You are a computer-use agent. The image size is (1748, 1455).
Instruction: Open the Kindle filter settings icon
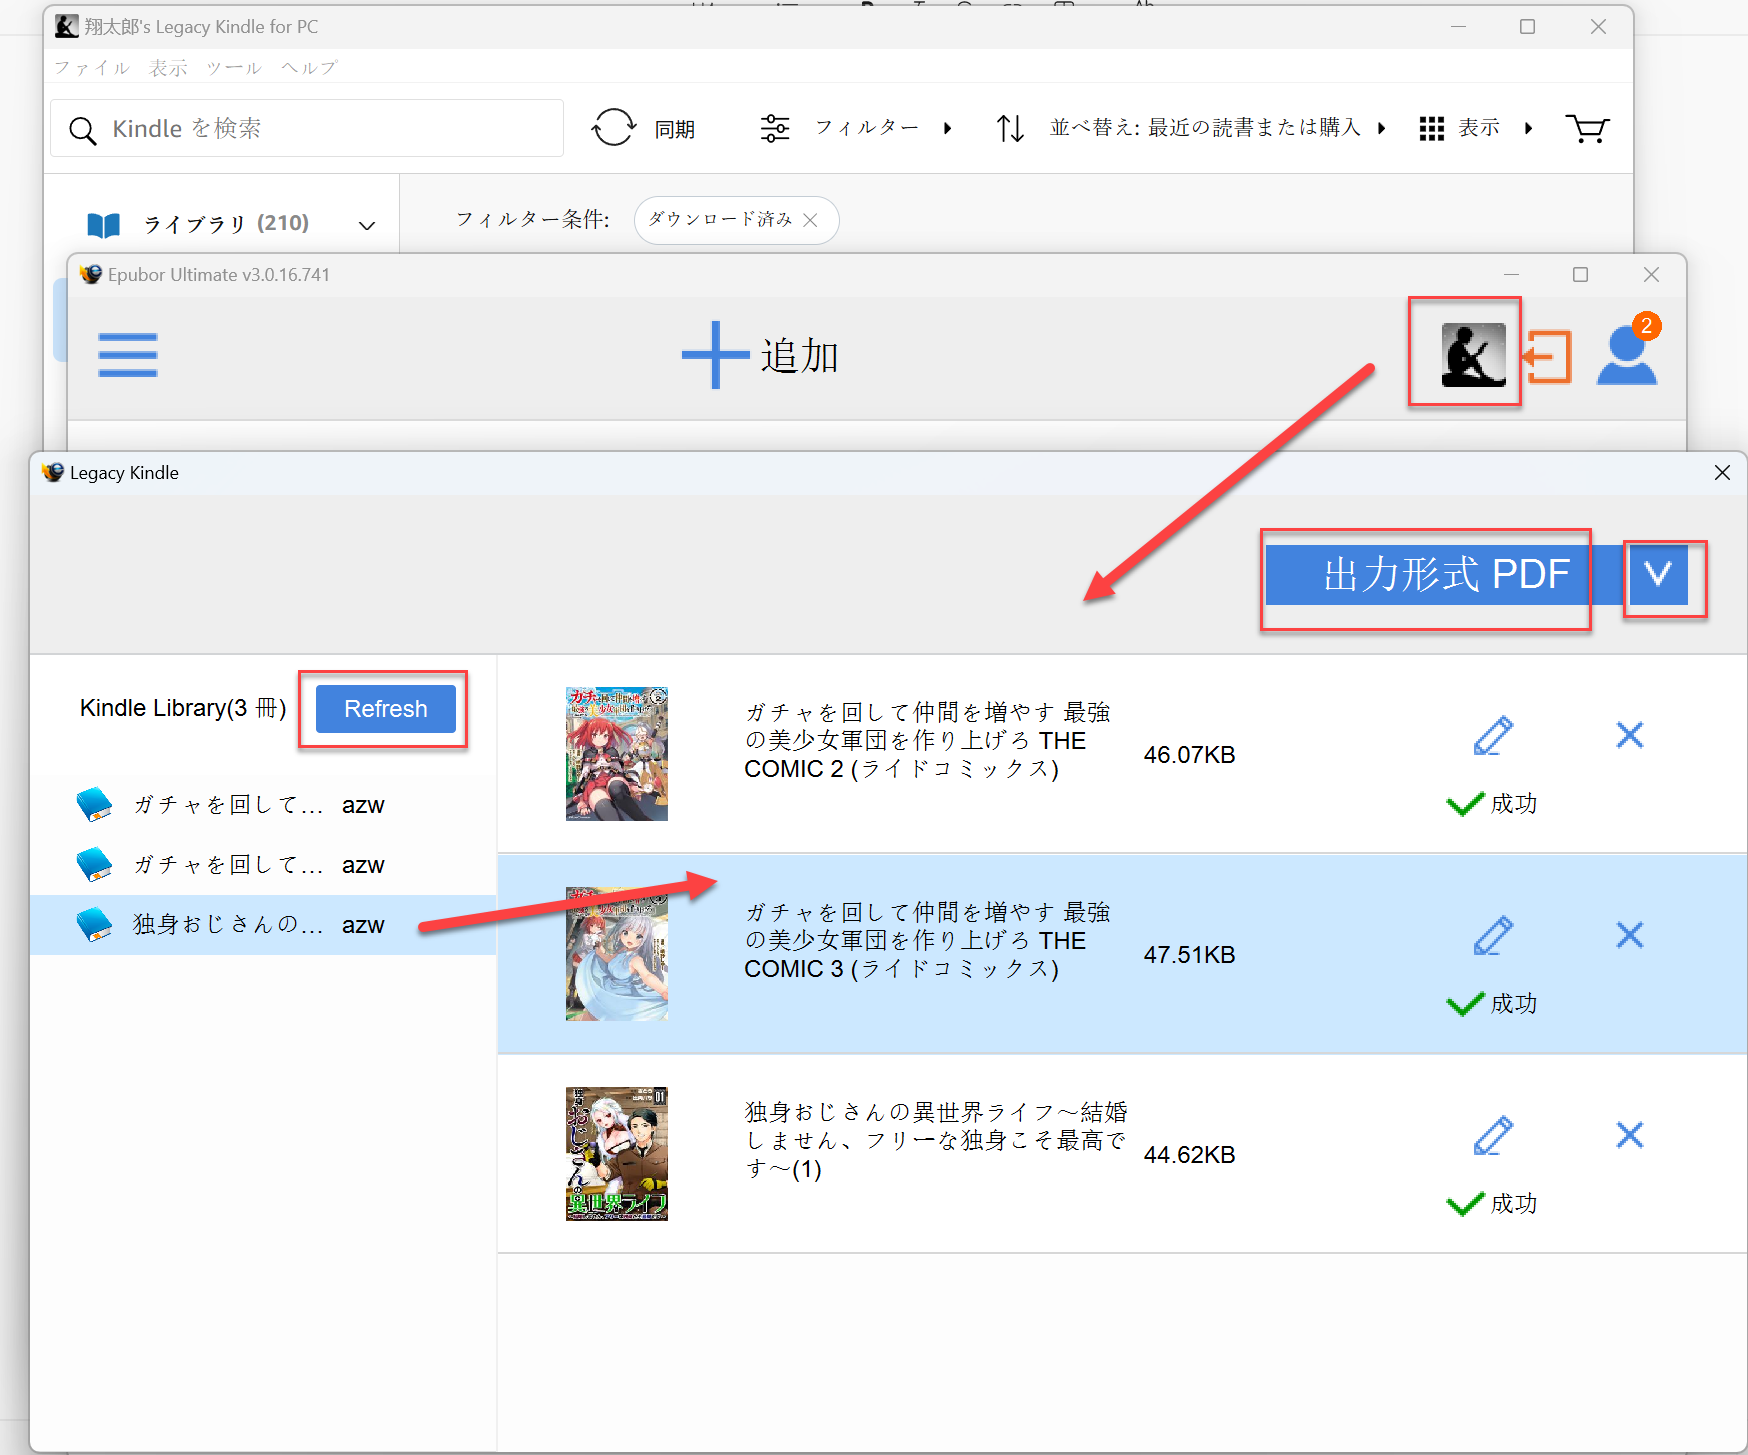pyautogui.click(x=775, y=128)
